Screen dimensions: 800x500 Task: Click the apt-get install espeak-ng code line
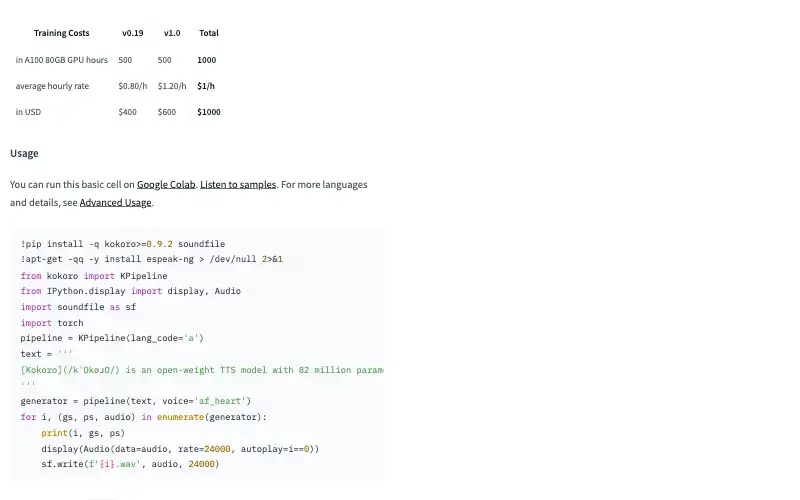[x=152, y=259]
